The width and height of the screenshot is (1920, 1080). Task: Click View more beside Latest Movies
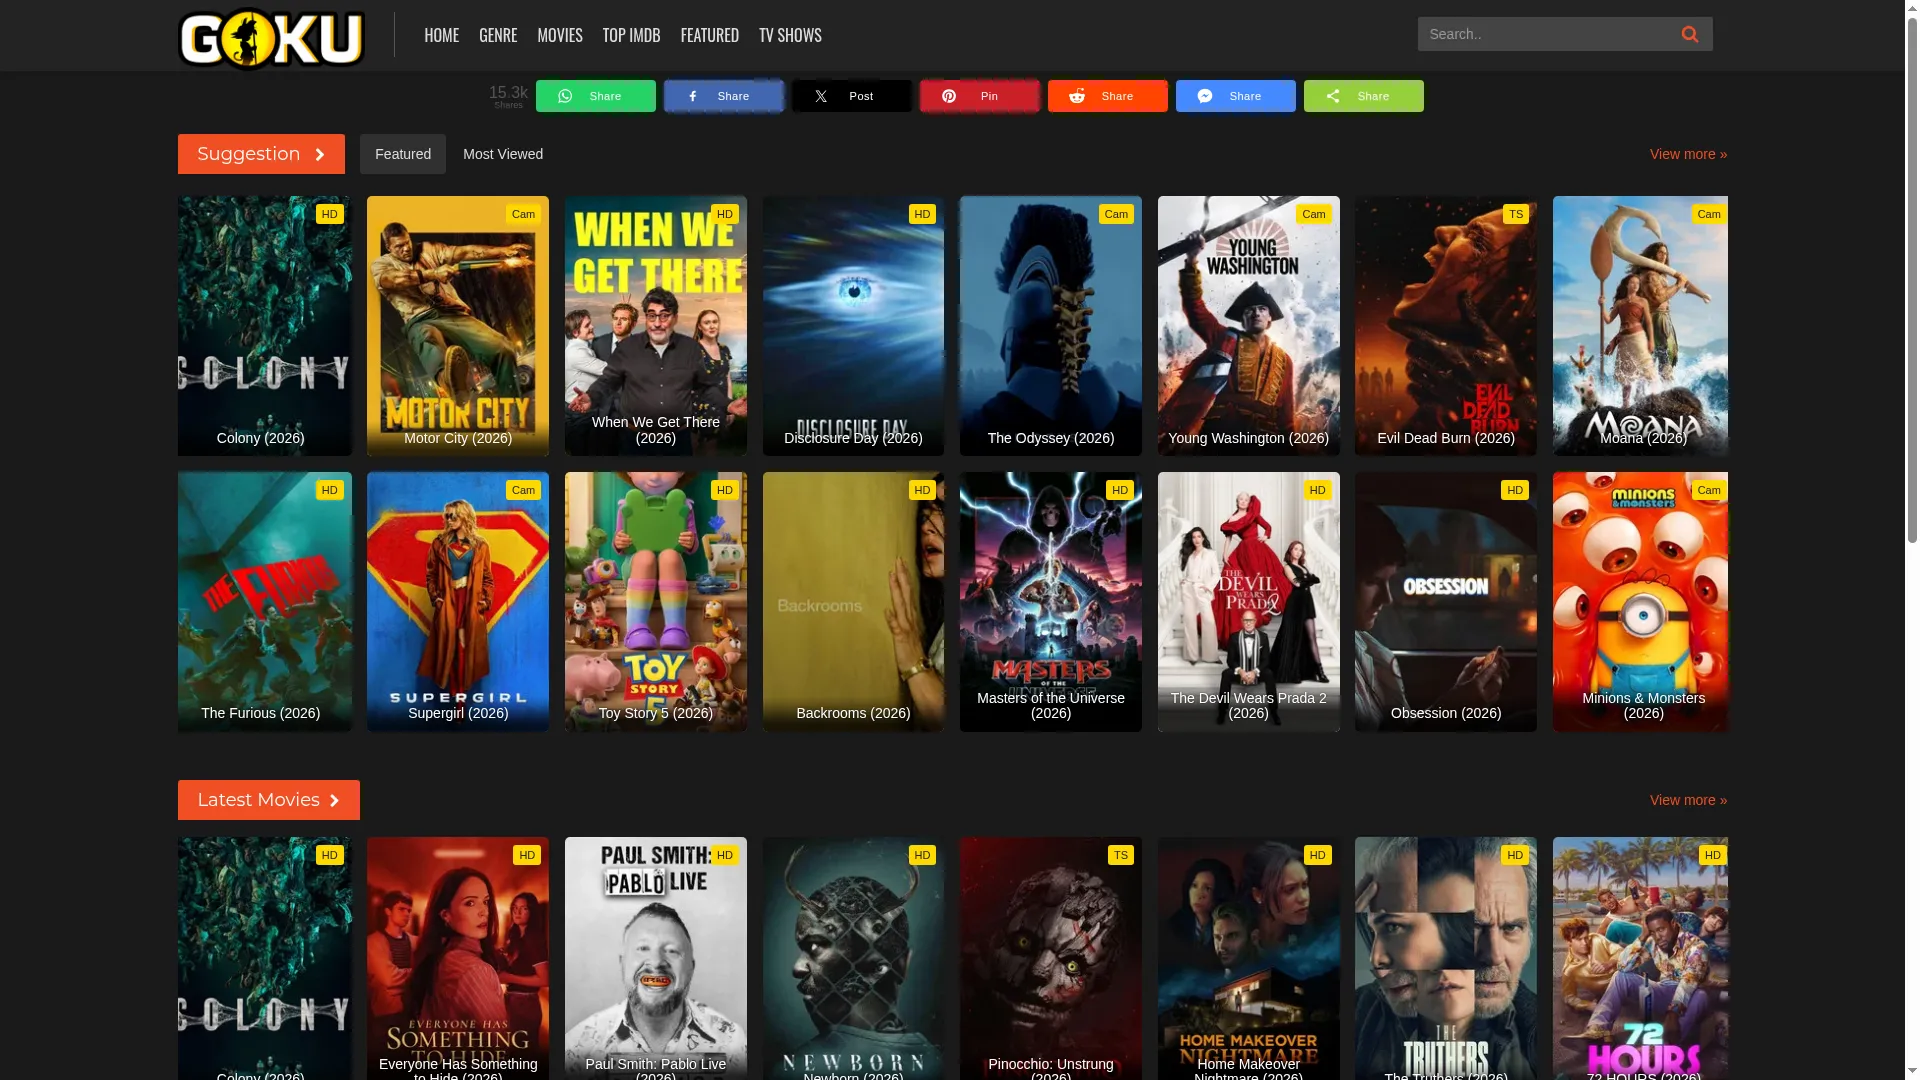pyautogui.click(x=1688, y=800)
